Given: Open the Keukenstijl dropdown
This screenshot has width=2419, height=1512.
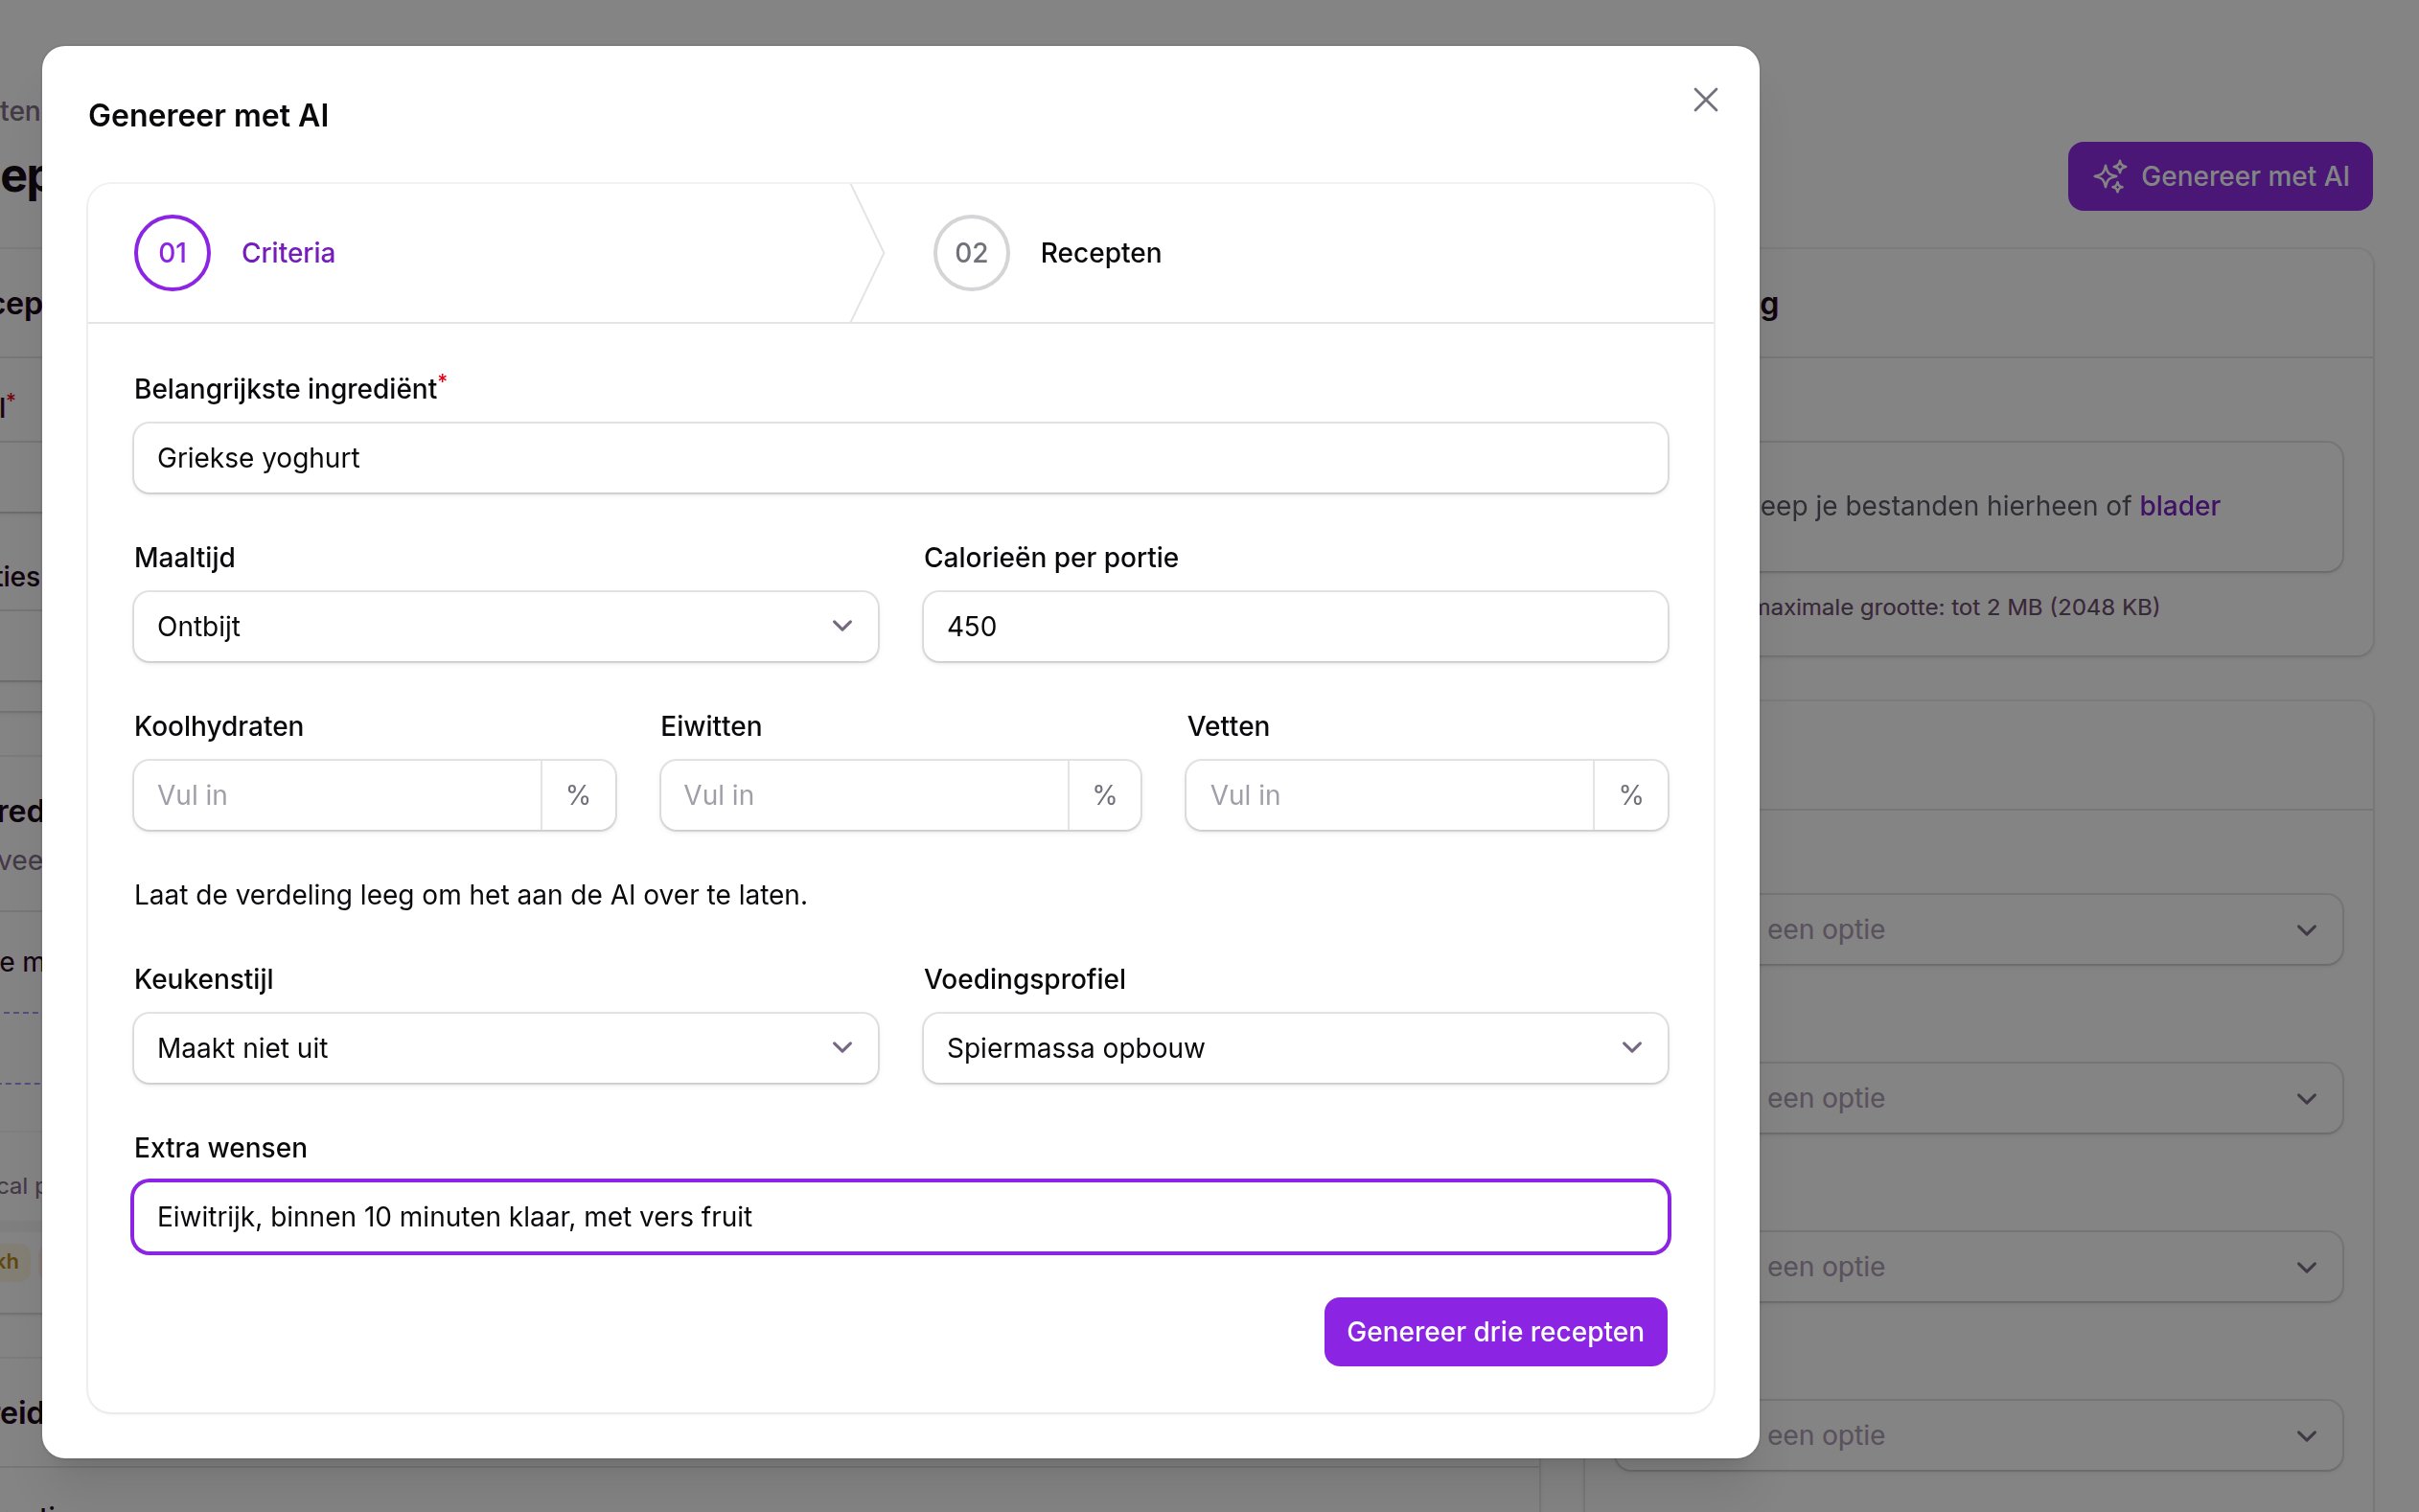Looking at the screenshot, I should click(x=506, y=1048).
